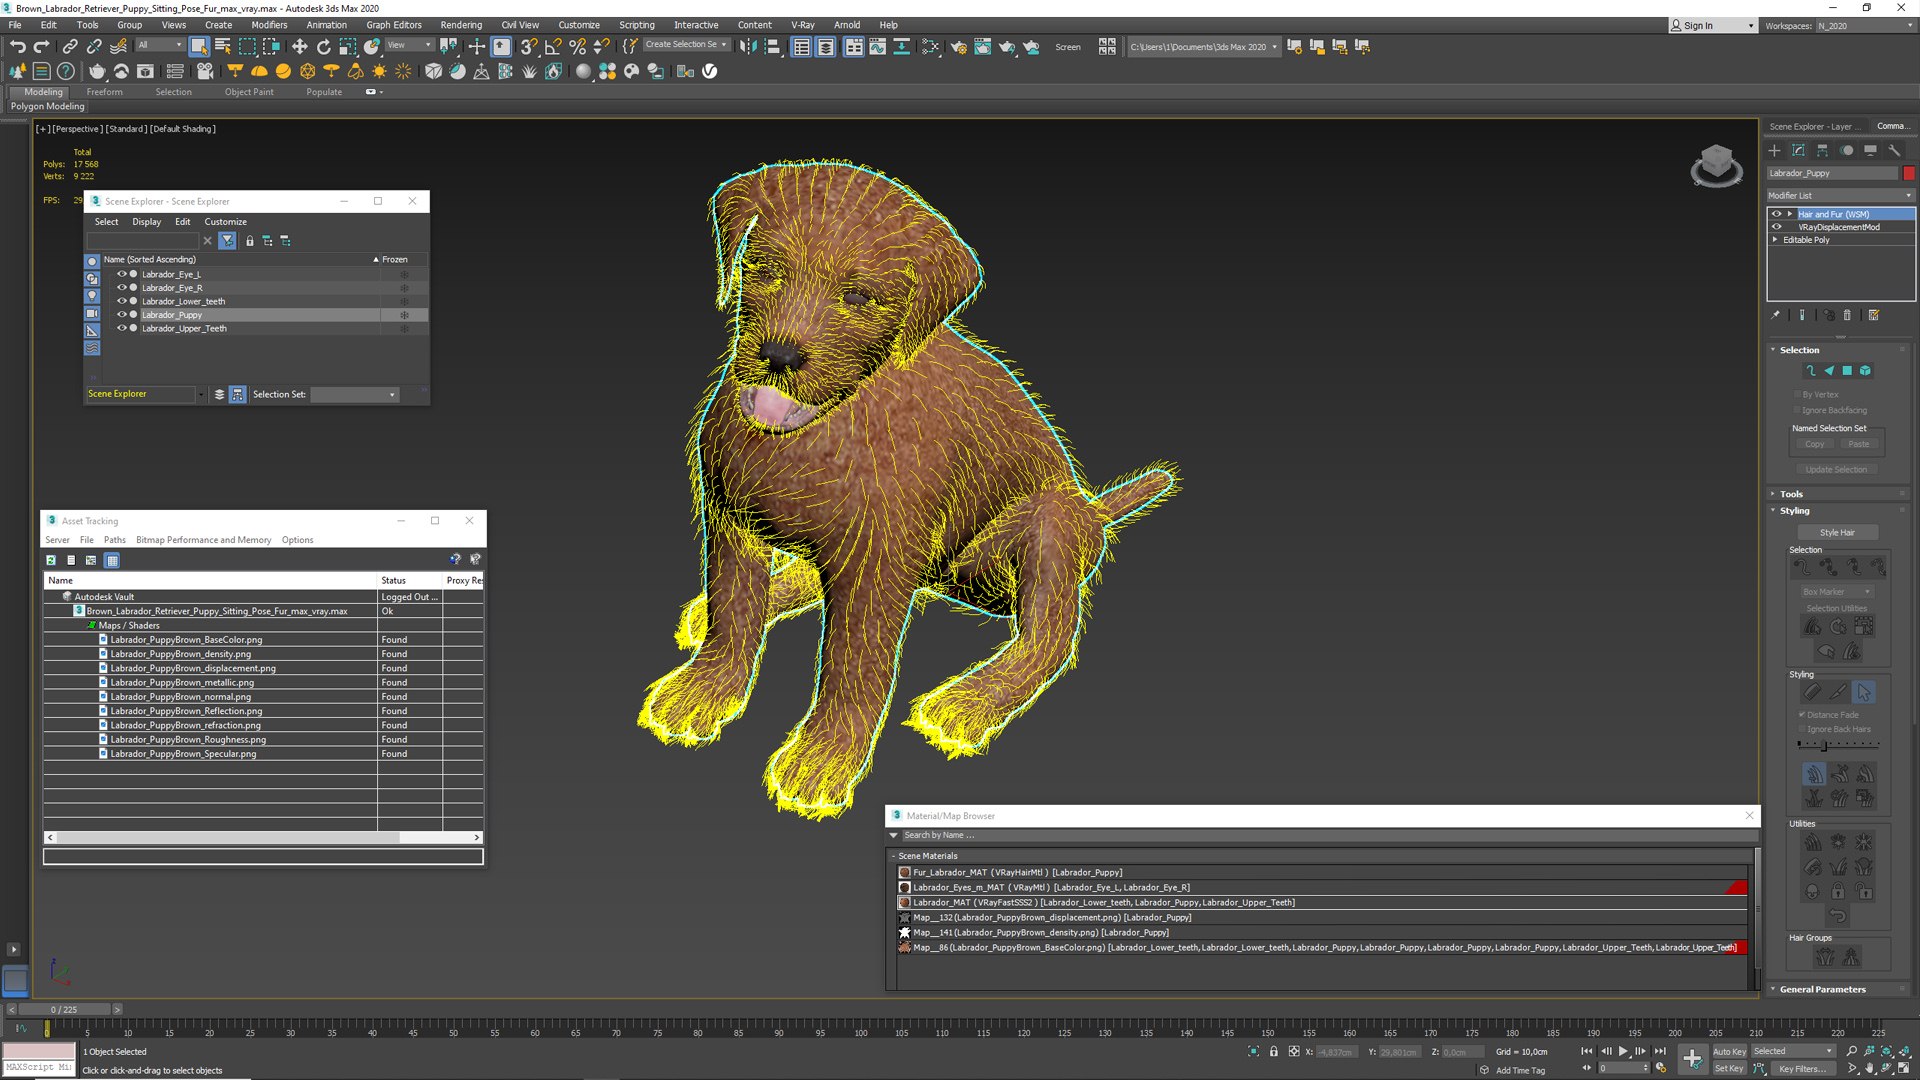Image resolution: width=1920 pixels, height=1080 pixels.
Task: Expand the Editable Poly modifier entry
Action: (1775, 240)
